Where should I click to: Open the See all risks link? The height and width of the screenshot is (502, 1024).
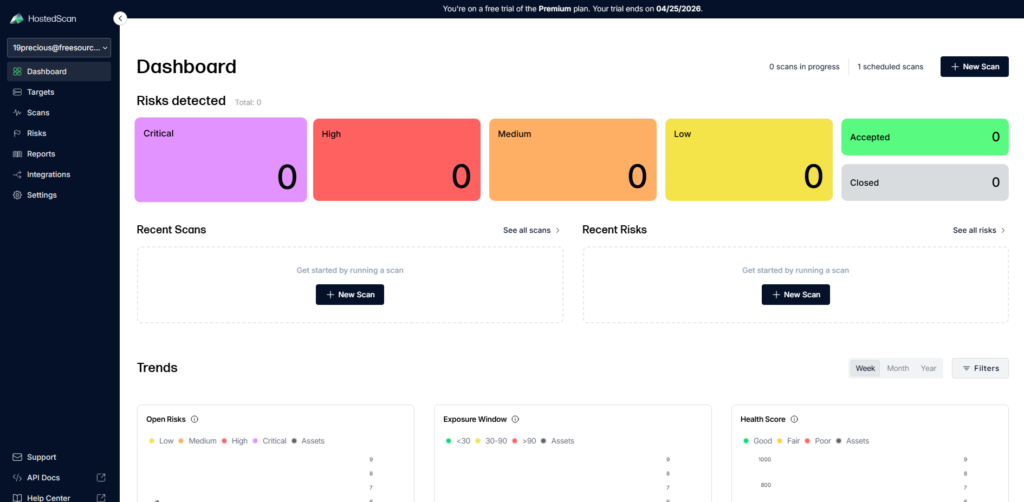[x=978, y=230]
